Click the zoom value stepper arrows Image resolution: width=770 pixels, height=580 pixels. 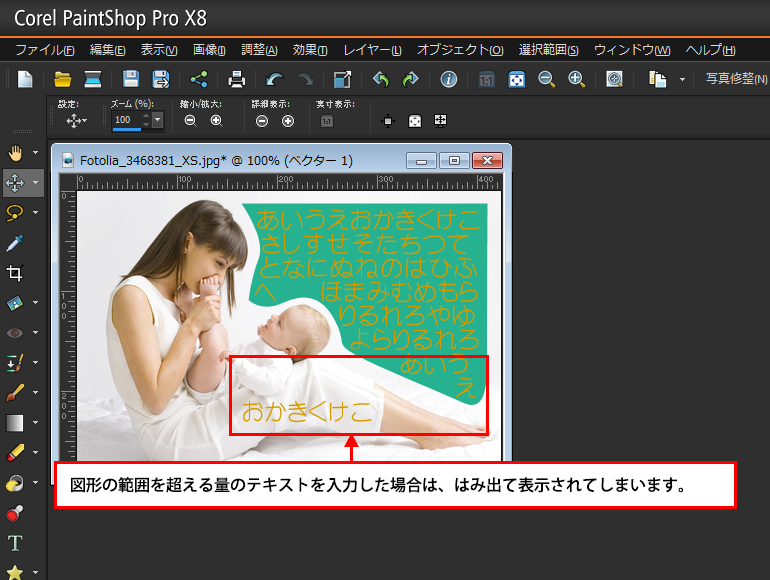(146, 119)
